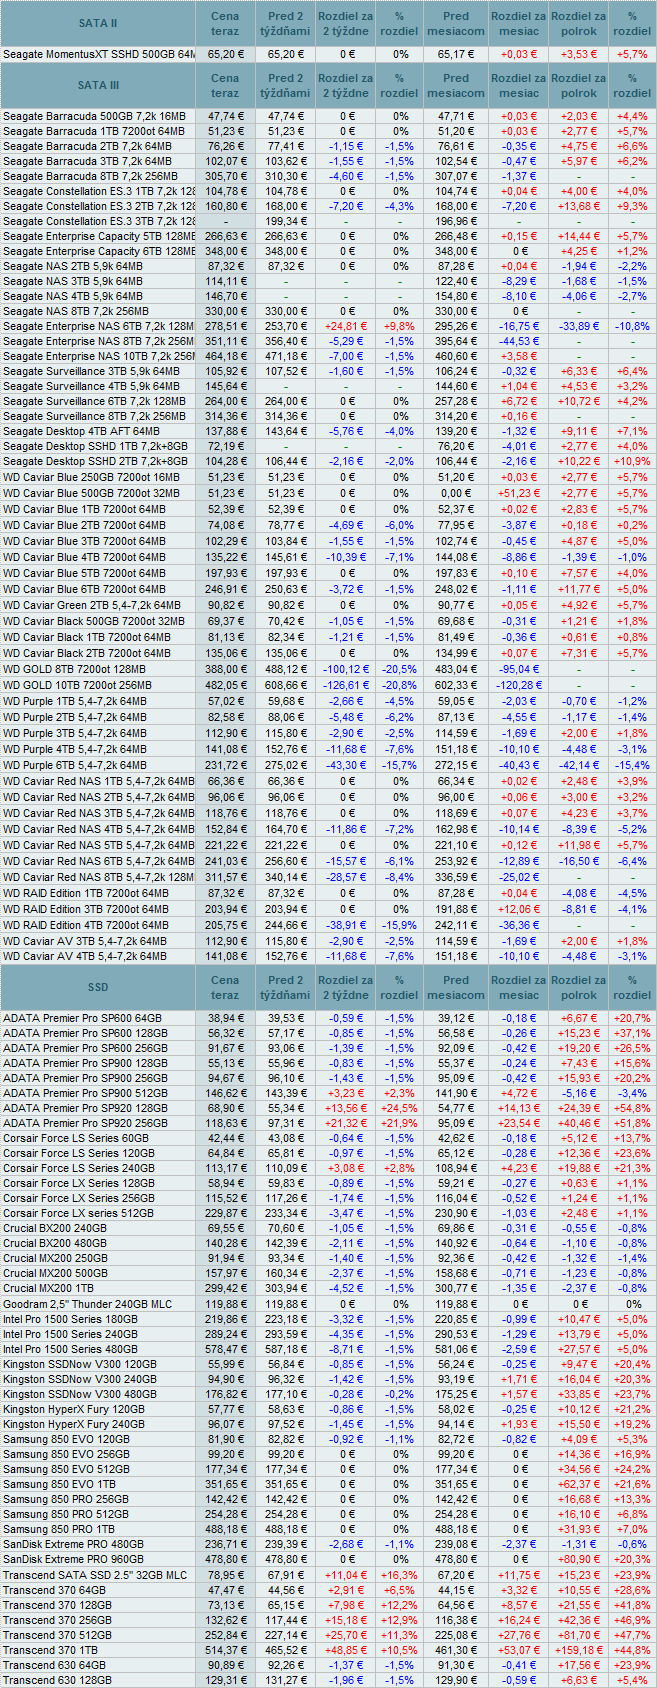
Task: Select Seagate Enterprise NAS 10TB product name
Action: pyautogui.click(x=99, y=356)
